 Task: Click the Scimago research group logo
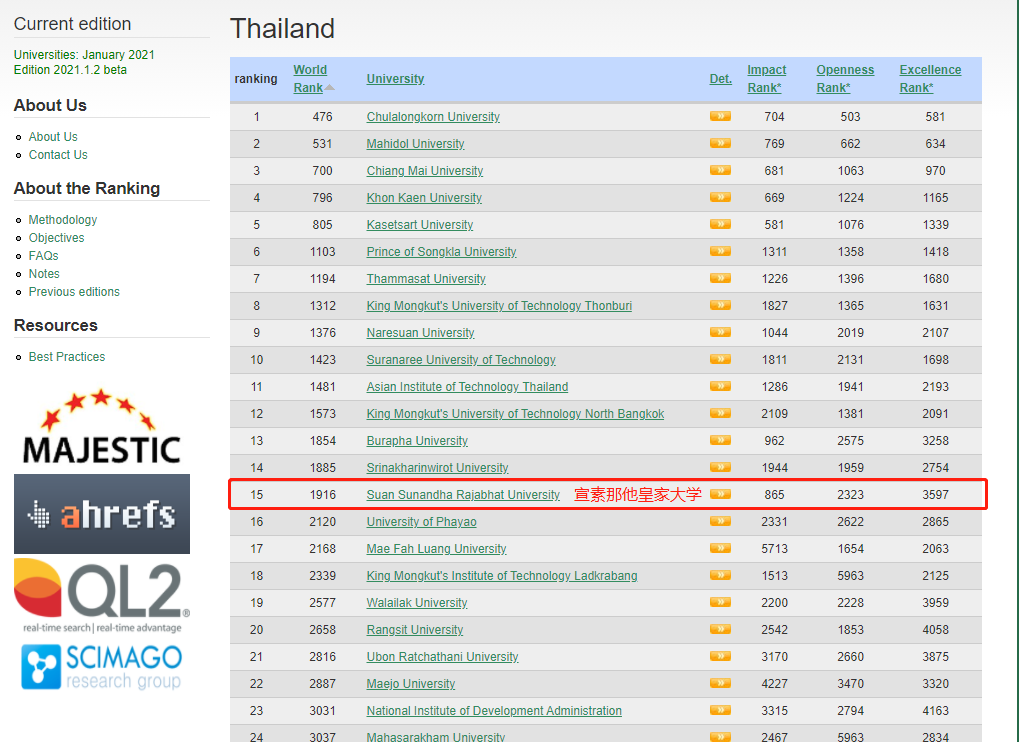coord(101,667)
